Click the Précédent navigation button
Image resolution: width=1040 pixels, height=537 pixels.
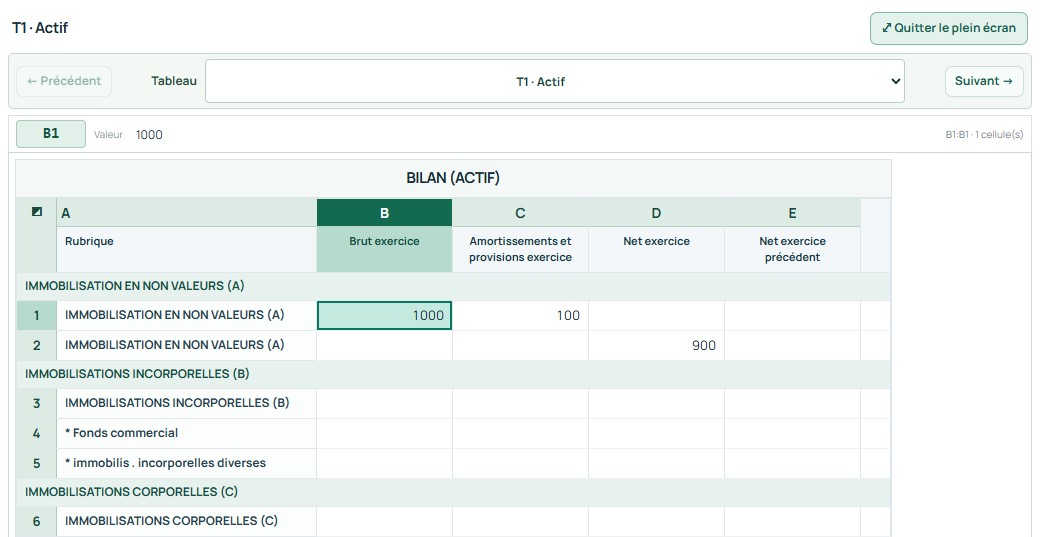point(64,81)
